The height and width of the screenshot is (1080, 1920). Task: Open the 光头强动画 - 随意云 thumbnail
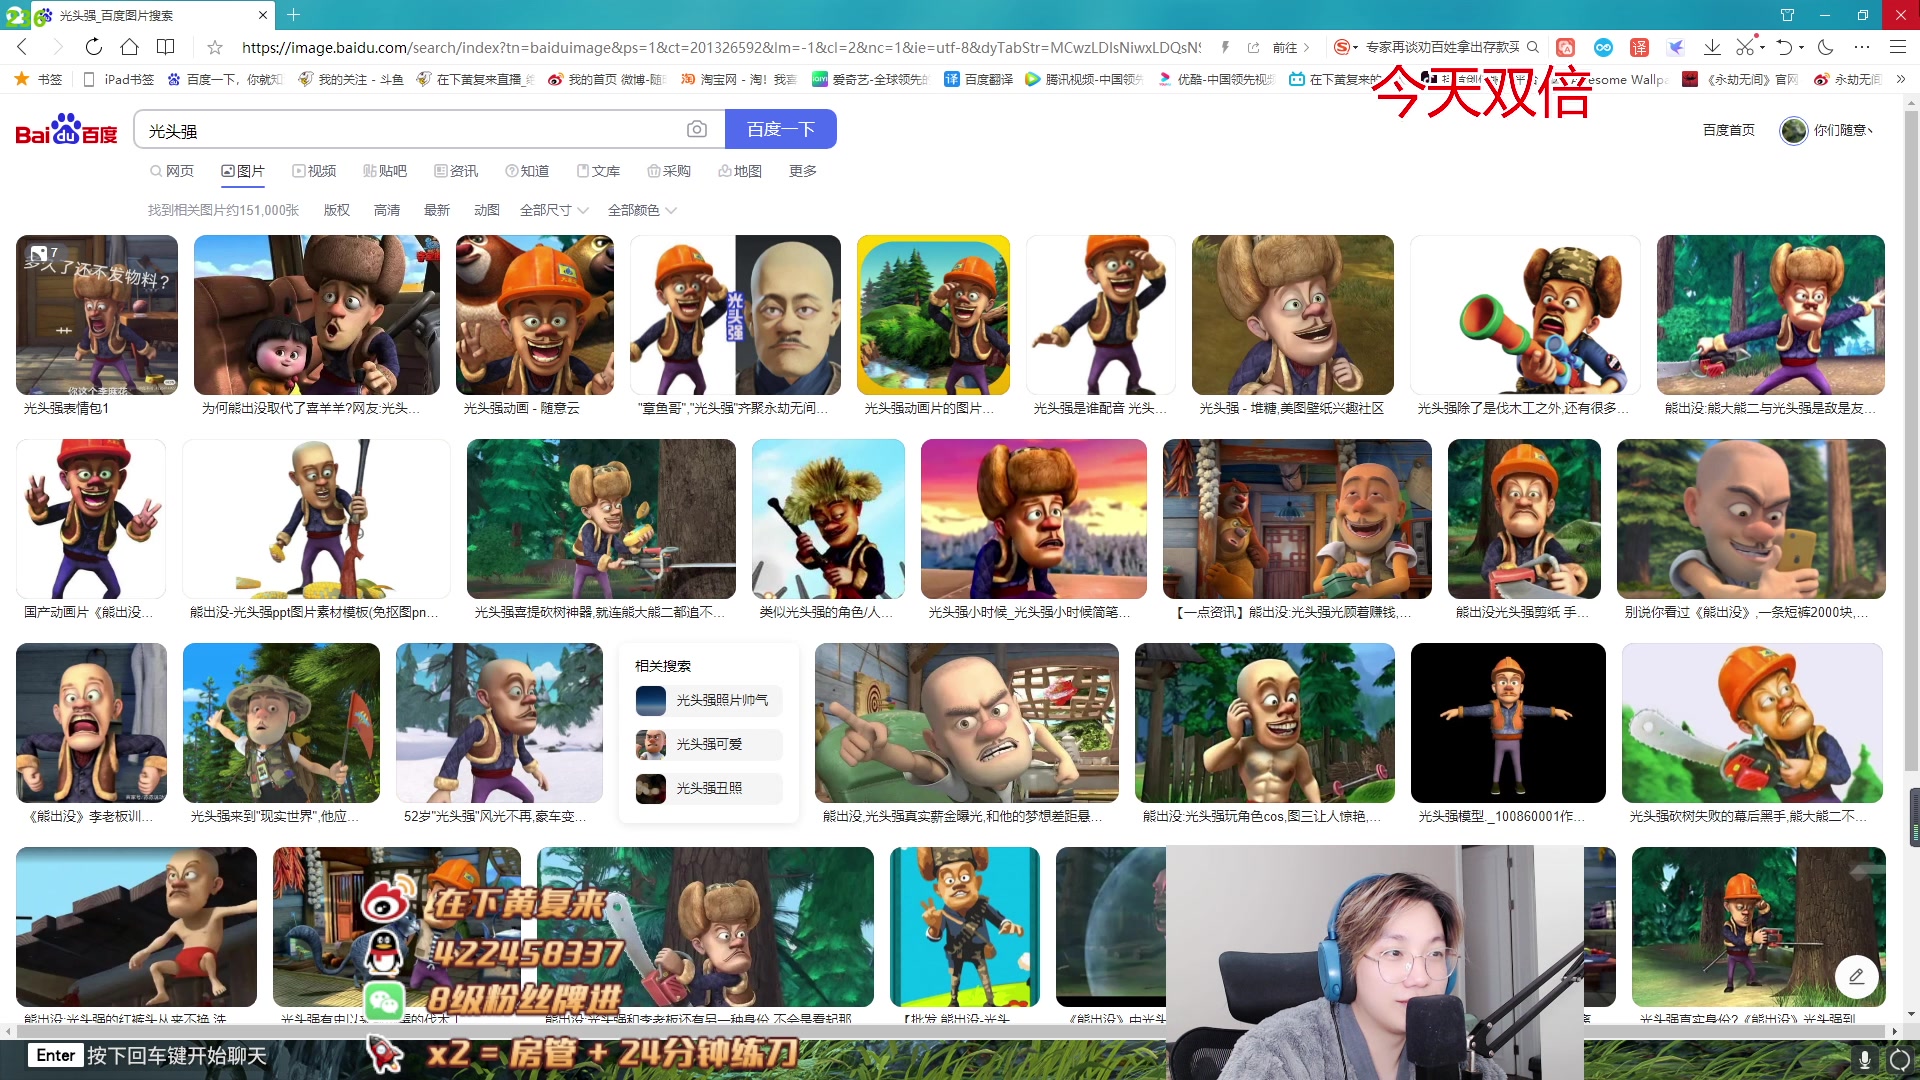point(534,315)
